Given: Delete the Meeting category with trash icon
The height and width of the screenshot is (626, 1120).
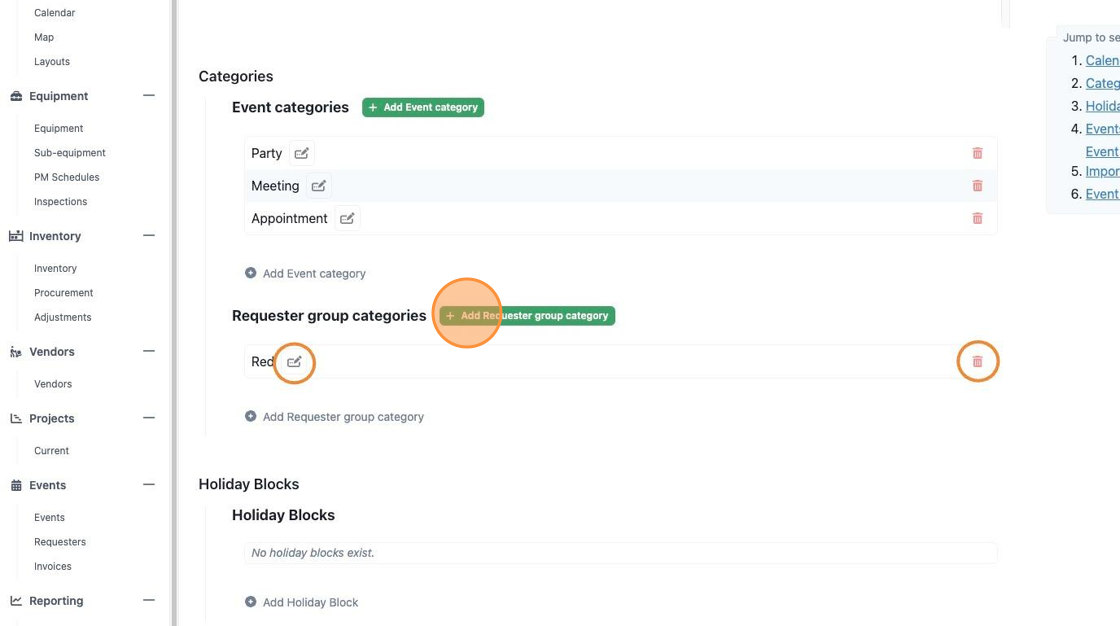Looking at the screenshot, I should (977, 186).
